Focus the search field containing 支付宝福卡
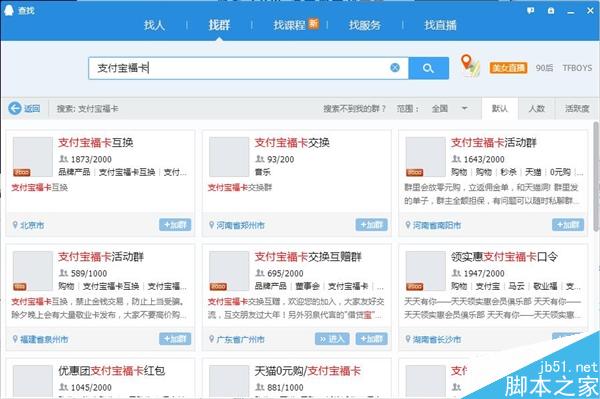 point(248,68)
